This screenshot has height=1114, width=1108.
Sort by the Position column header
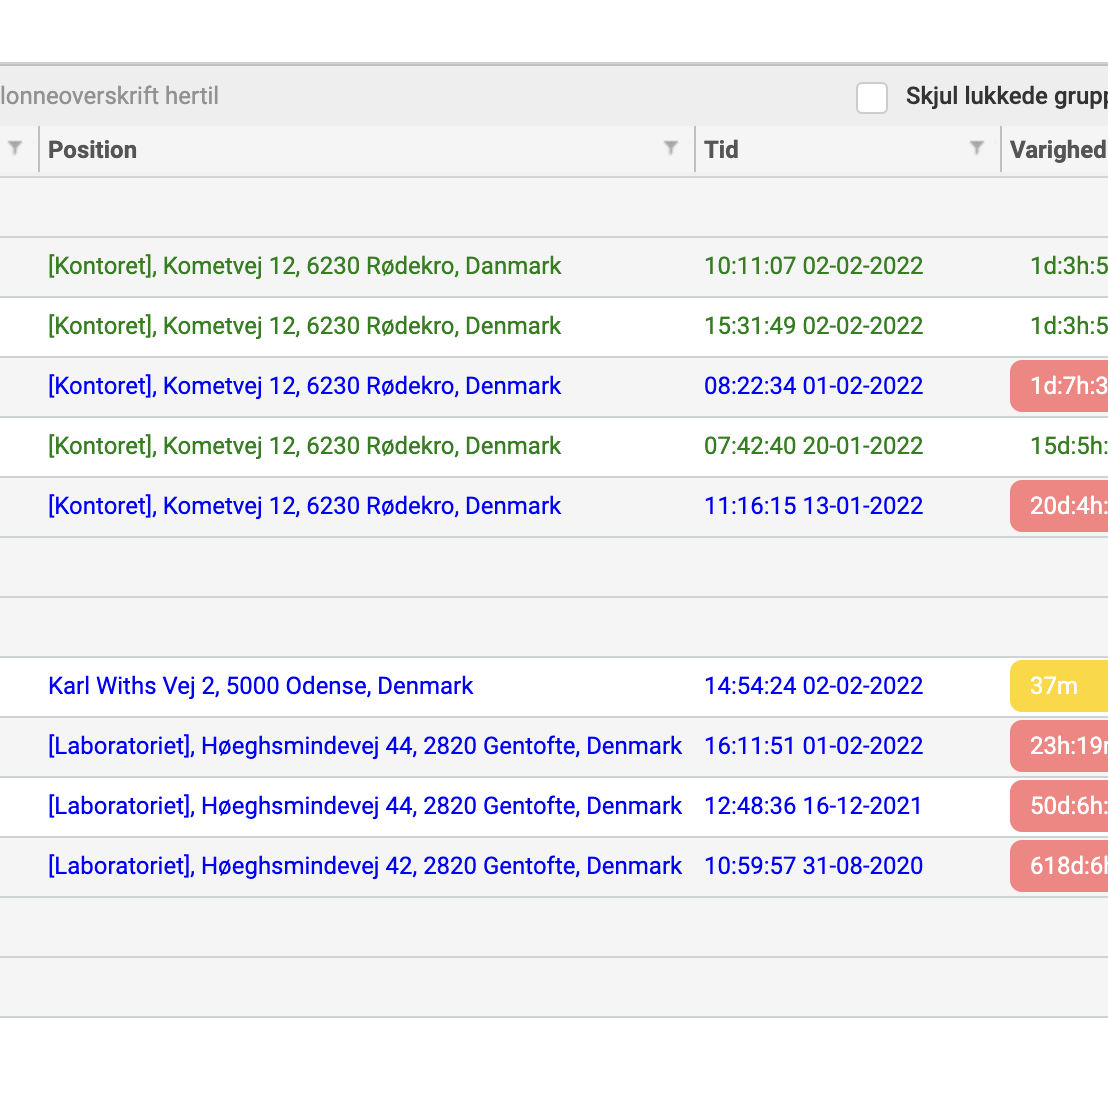(x=92, y=150)
